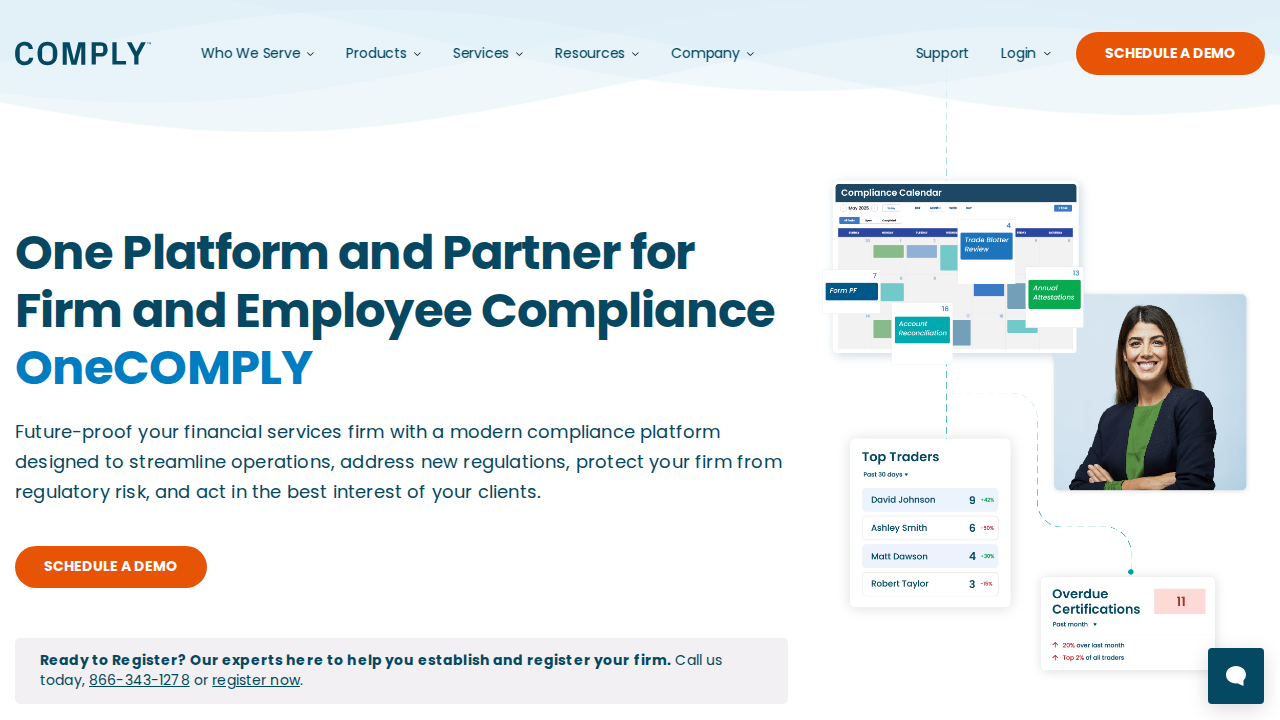This screenshot has width=1280, height=720.
Task: Expand the Resources chevron
Action: click(635, 54)
